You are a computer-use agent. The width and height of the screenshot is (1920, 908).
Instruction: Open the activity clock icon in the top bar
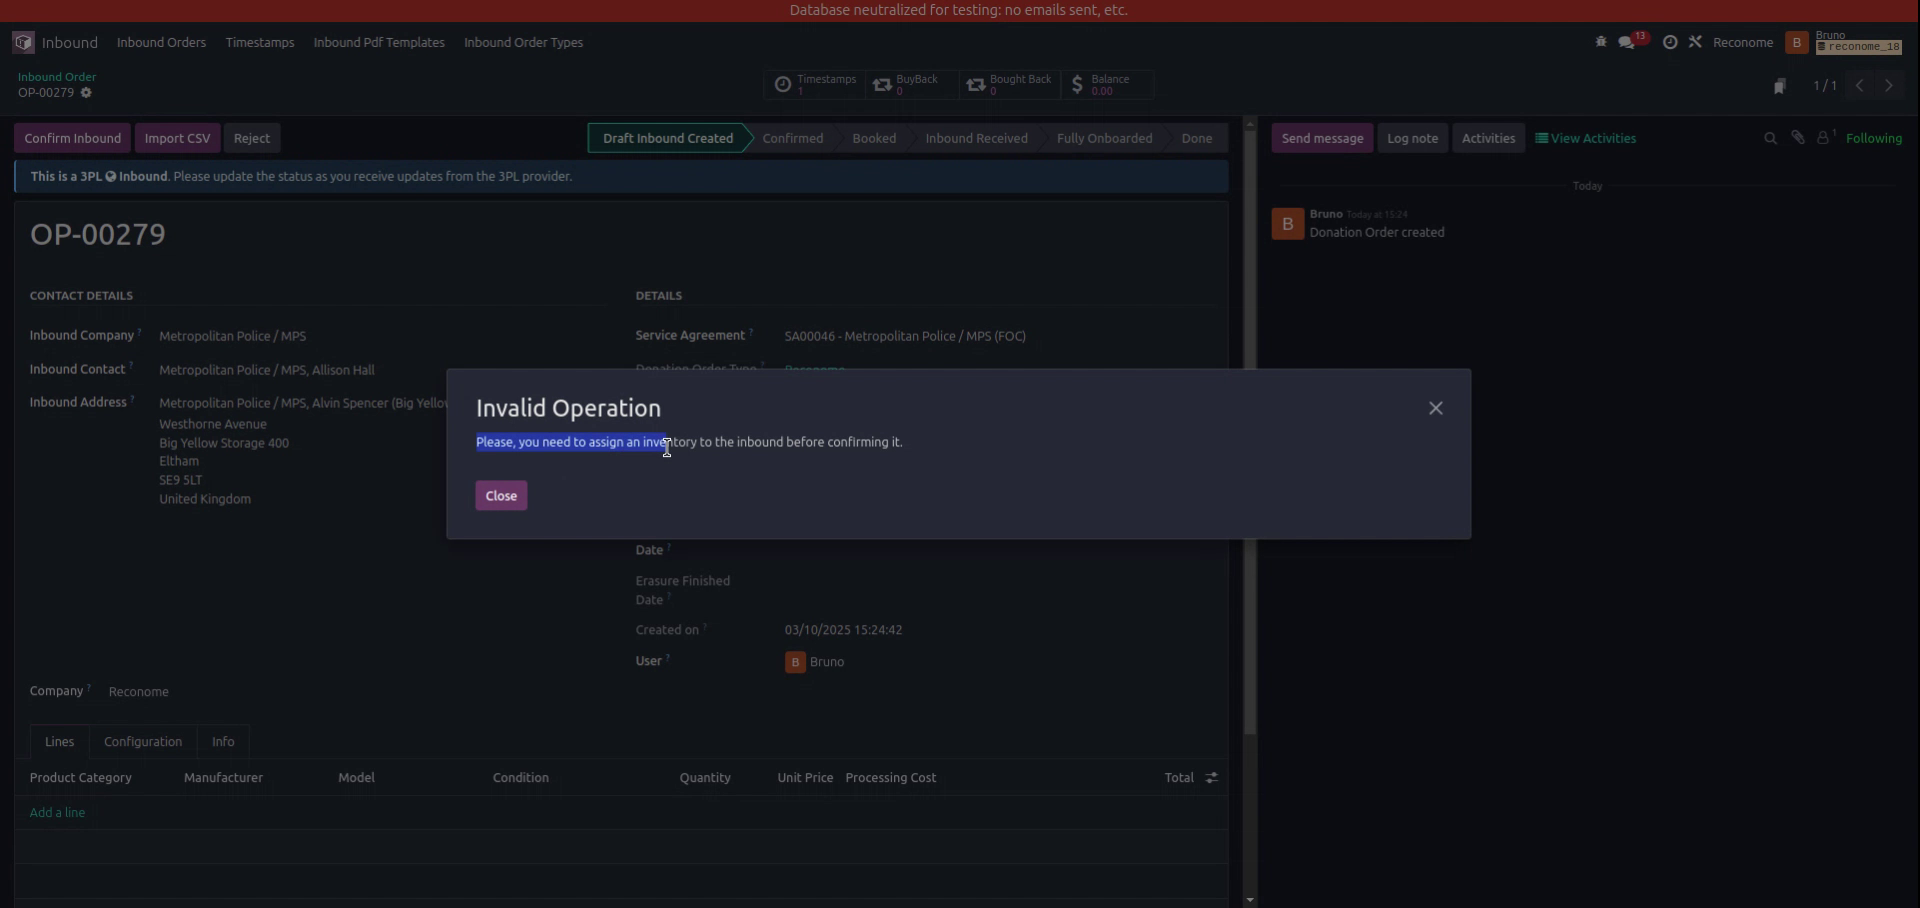tap(1670, 41)
